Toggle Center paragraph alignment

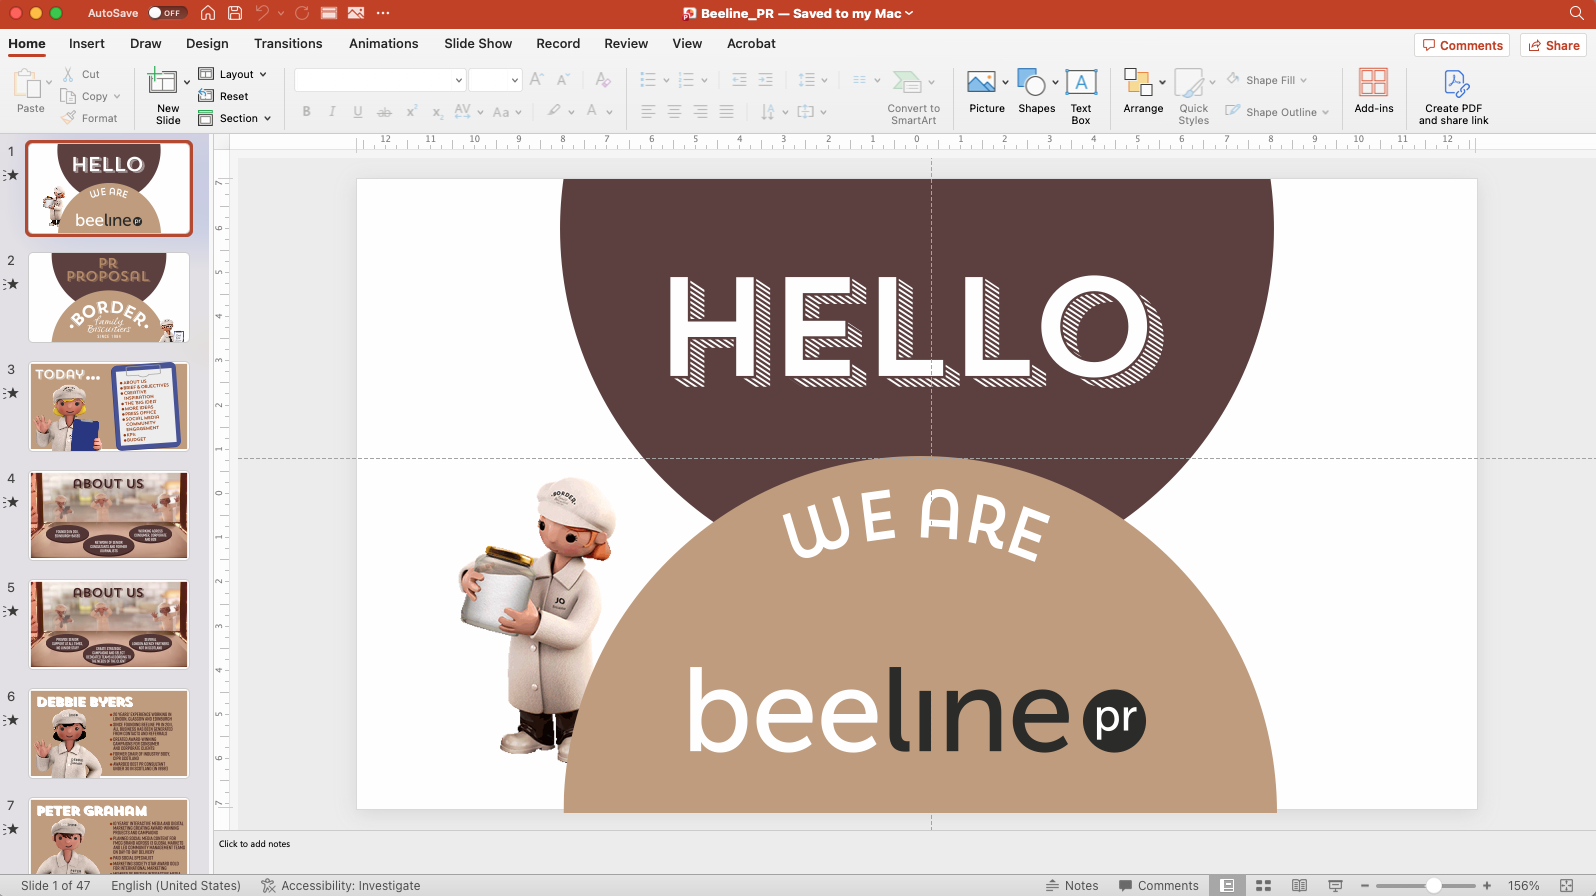tap(674, 111)
